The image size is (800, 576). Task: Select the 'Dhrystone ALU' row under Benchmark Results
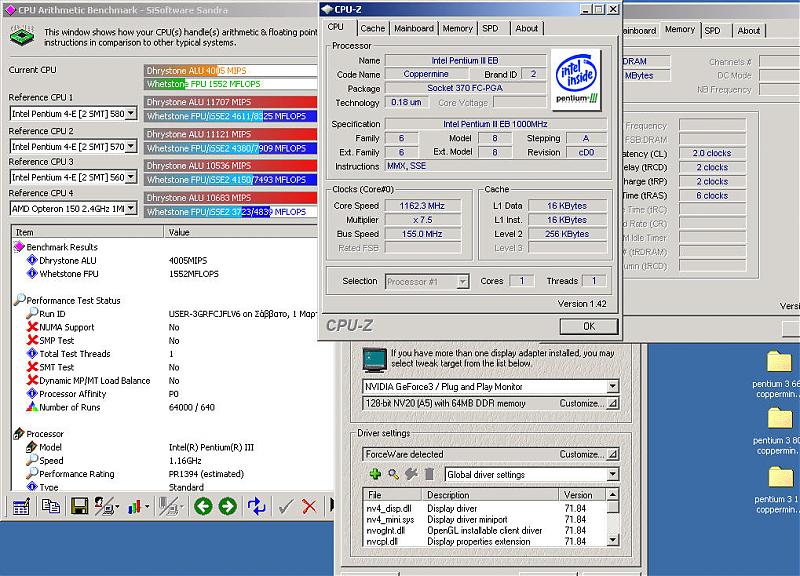pyautogui.click(x=67, y=260)
